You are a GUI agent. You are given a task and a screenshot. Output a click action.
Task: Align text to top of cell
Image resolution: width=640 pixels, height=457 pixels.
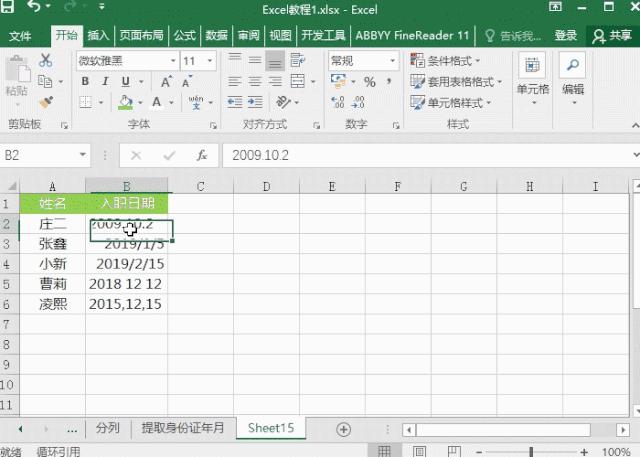point(235,60)
